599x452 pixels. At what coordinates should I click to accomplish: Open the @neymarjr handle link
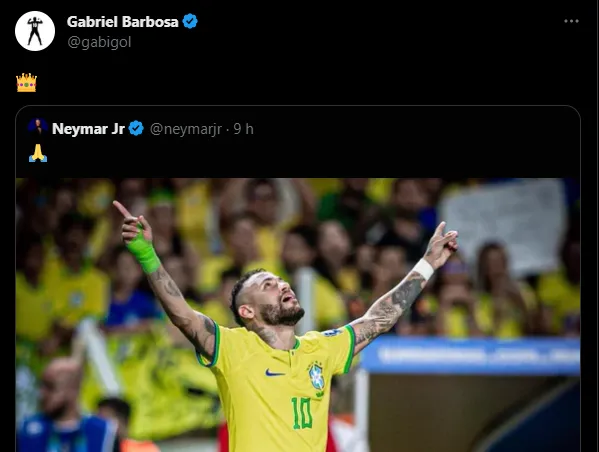click(x=186, y=129)
